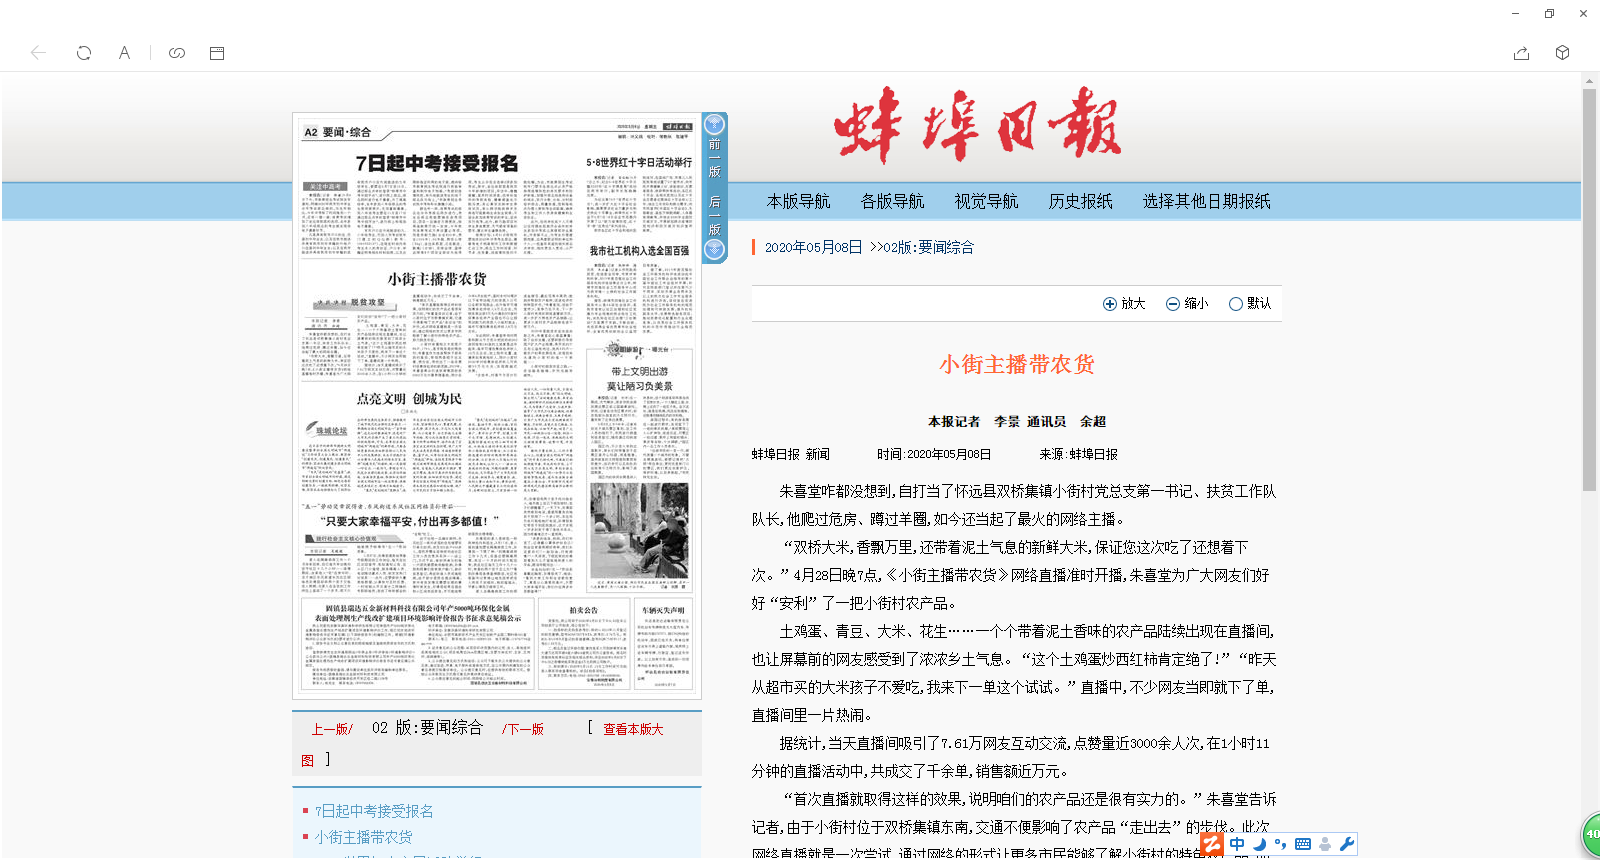Open the font size 'A' tool
This screenshot has height=860, width=1600.
124,53
